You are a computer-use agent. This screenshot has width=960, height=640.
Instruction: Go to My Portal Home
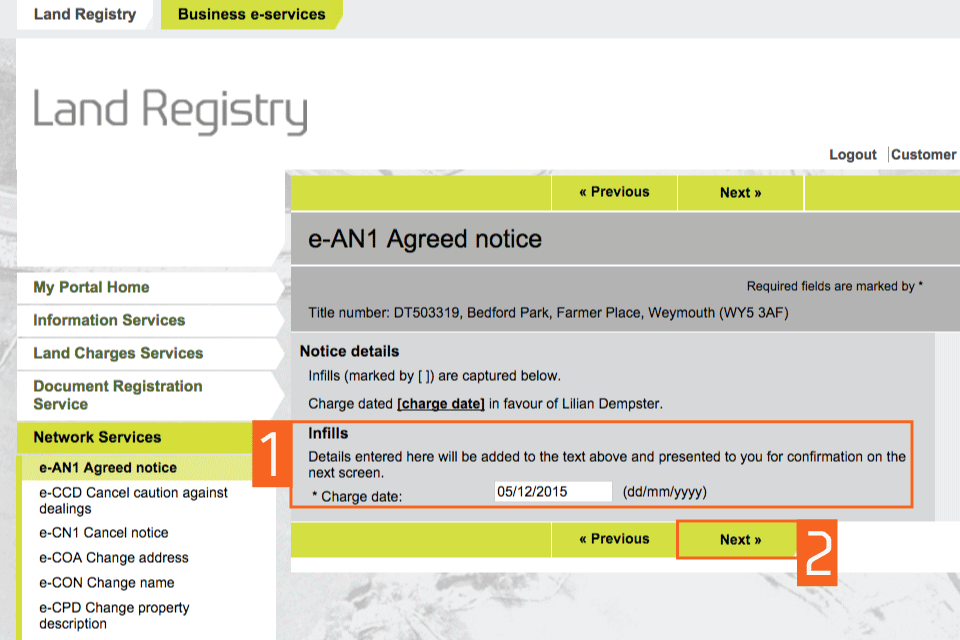[x=91, y=287]
